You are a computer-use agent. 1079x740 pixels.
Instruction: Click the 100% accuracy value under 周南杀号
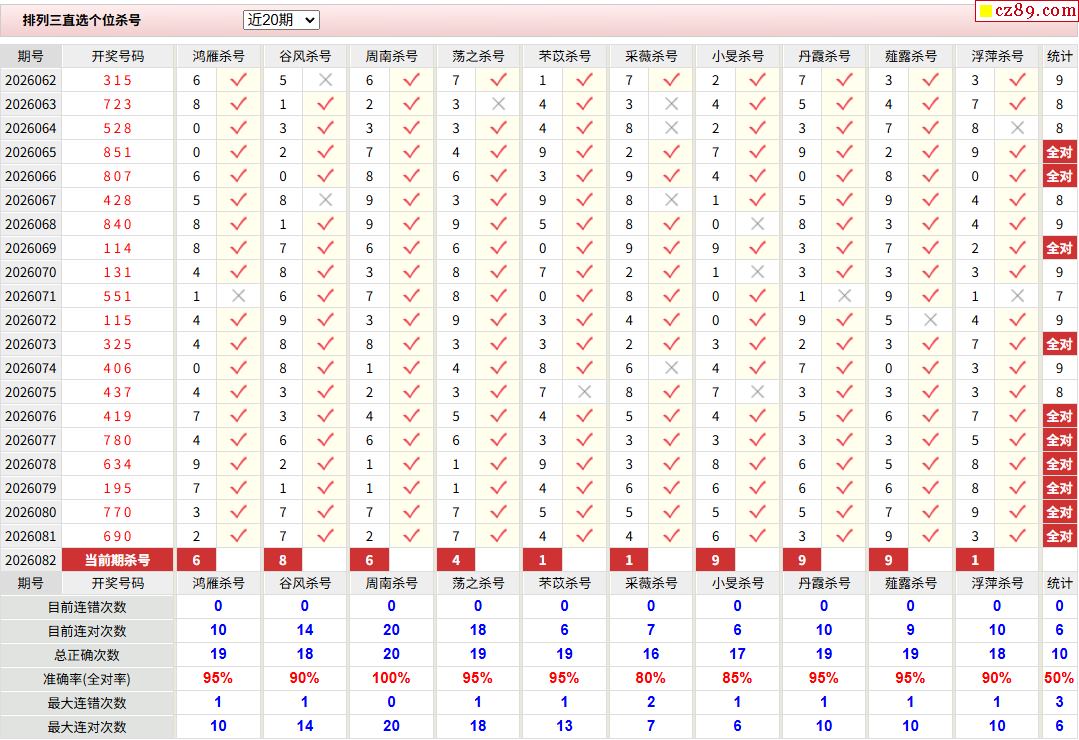391,678
